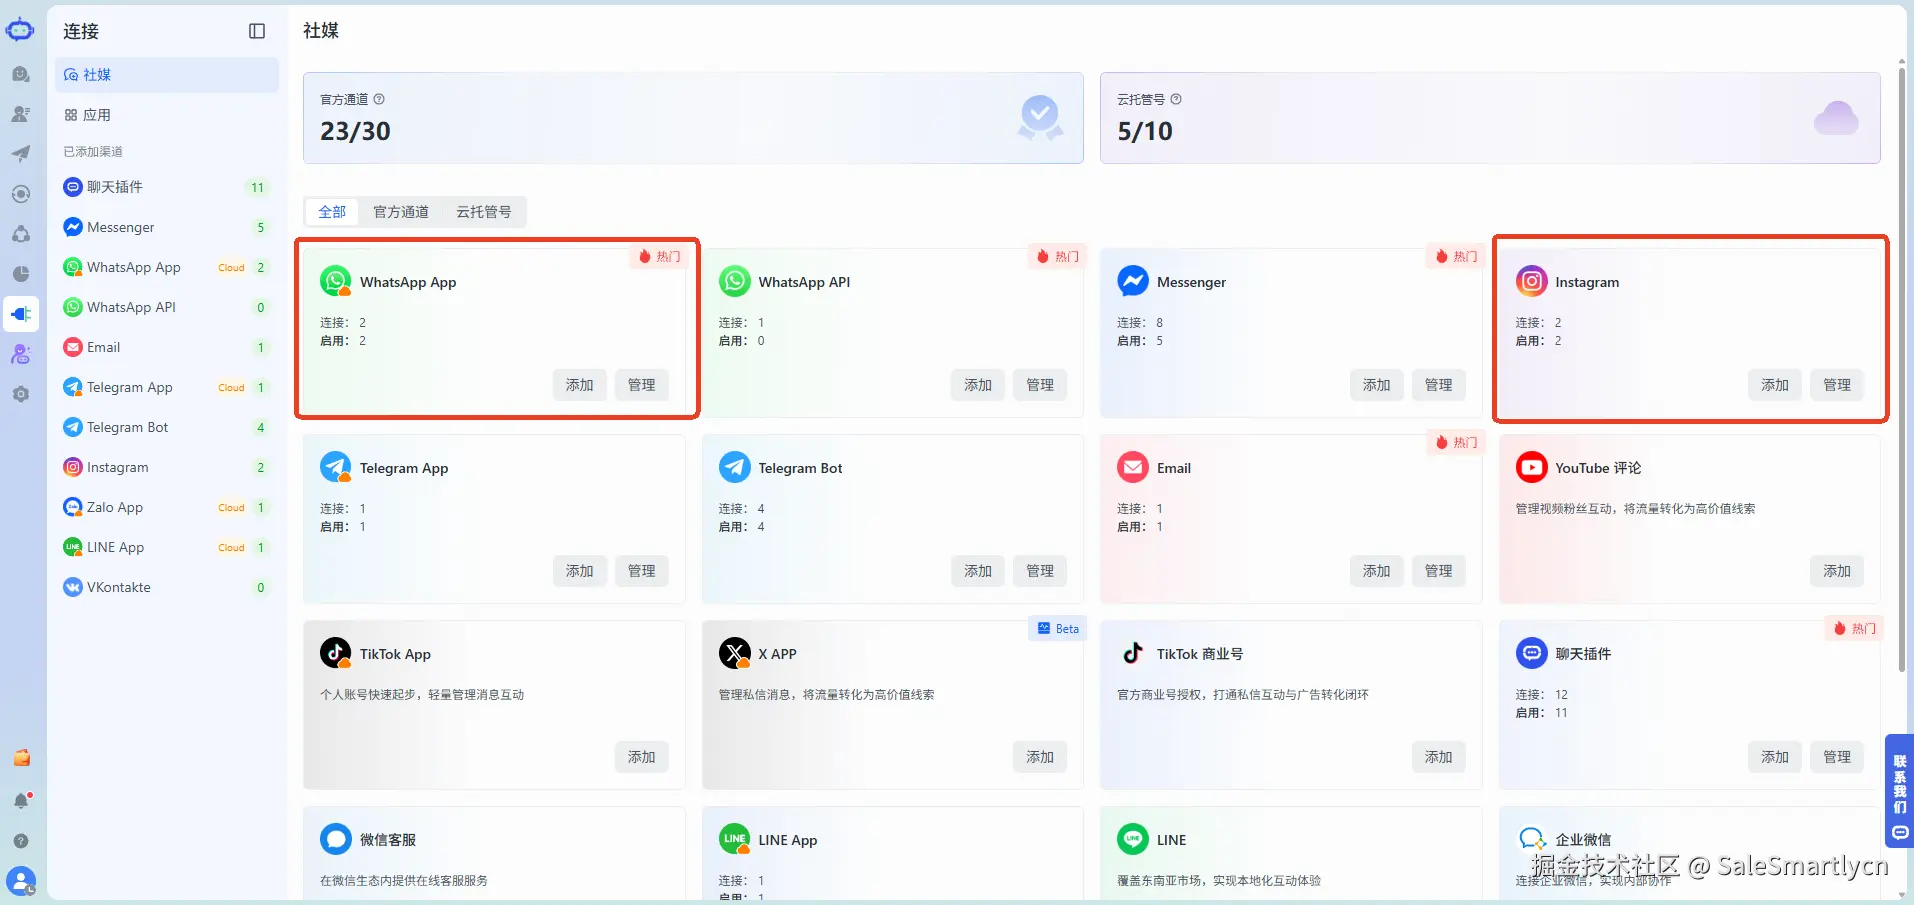
Task: Open LINE App channel in sidebar list
Action: click(x=167, y=547)
